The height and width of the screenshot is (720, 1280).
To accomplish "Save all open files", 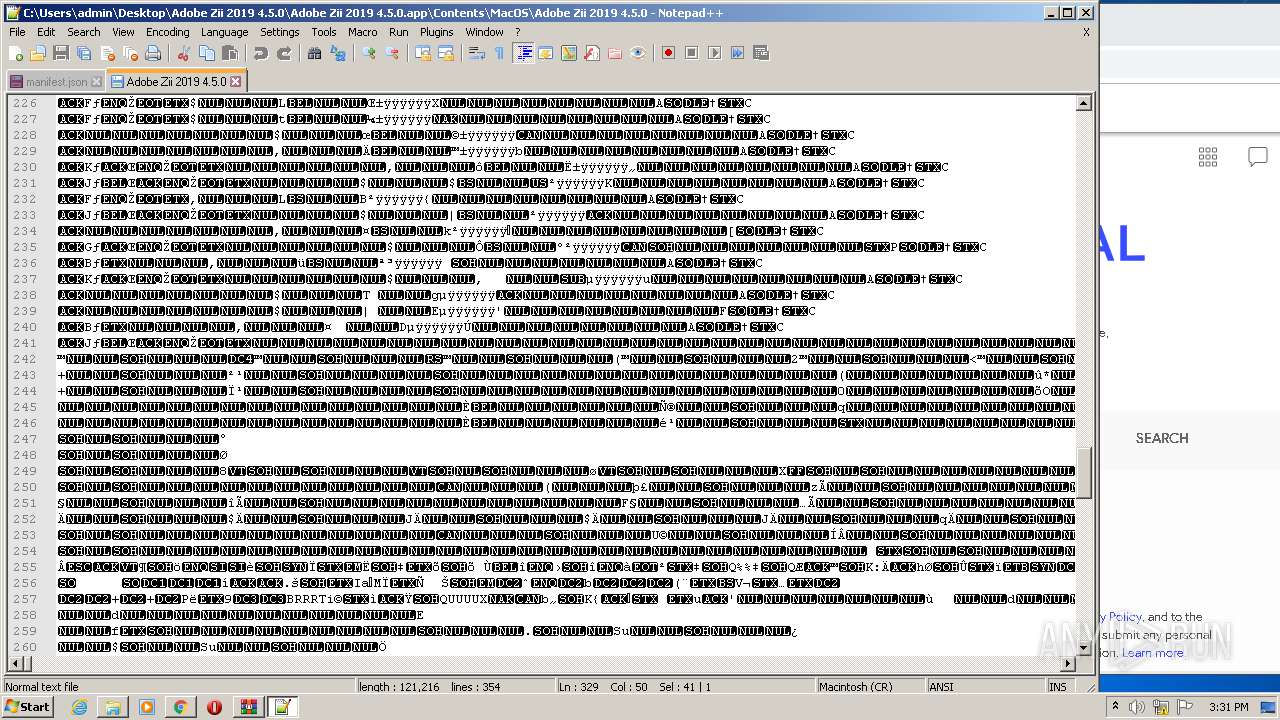I will [x=84, y=53].
